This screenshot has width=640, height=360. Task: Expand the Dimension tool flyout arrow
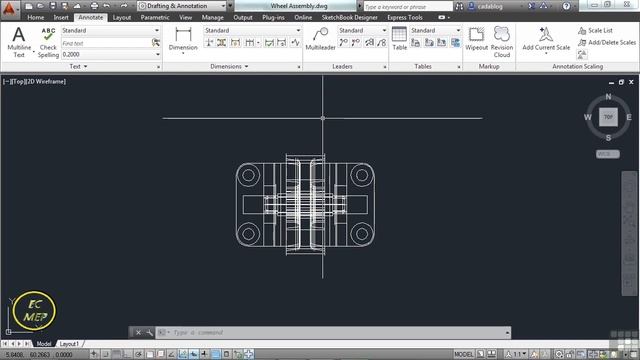point(183,53)
